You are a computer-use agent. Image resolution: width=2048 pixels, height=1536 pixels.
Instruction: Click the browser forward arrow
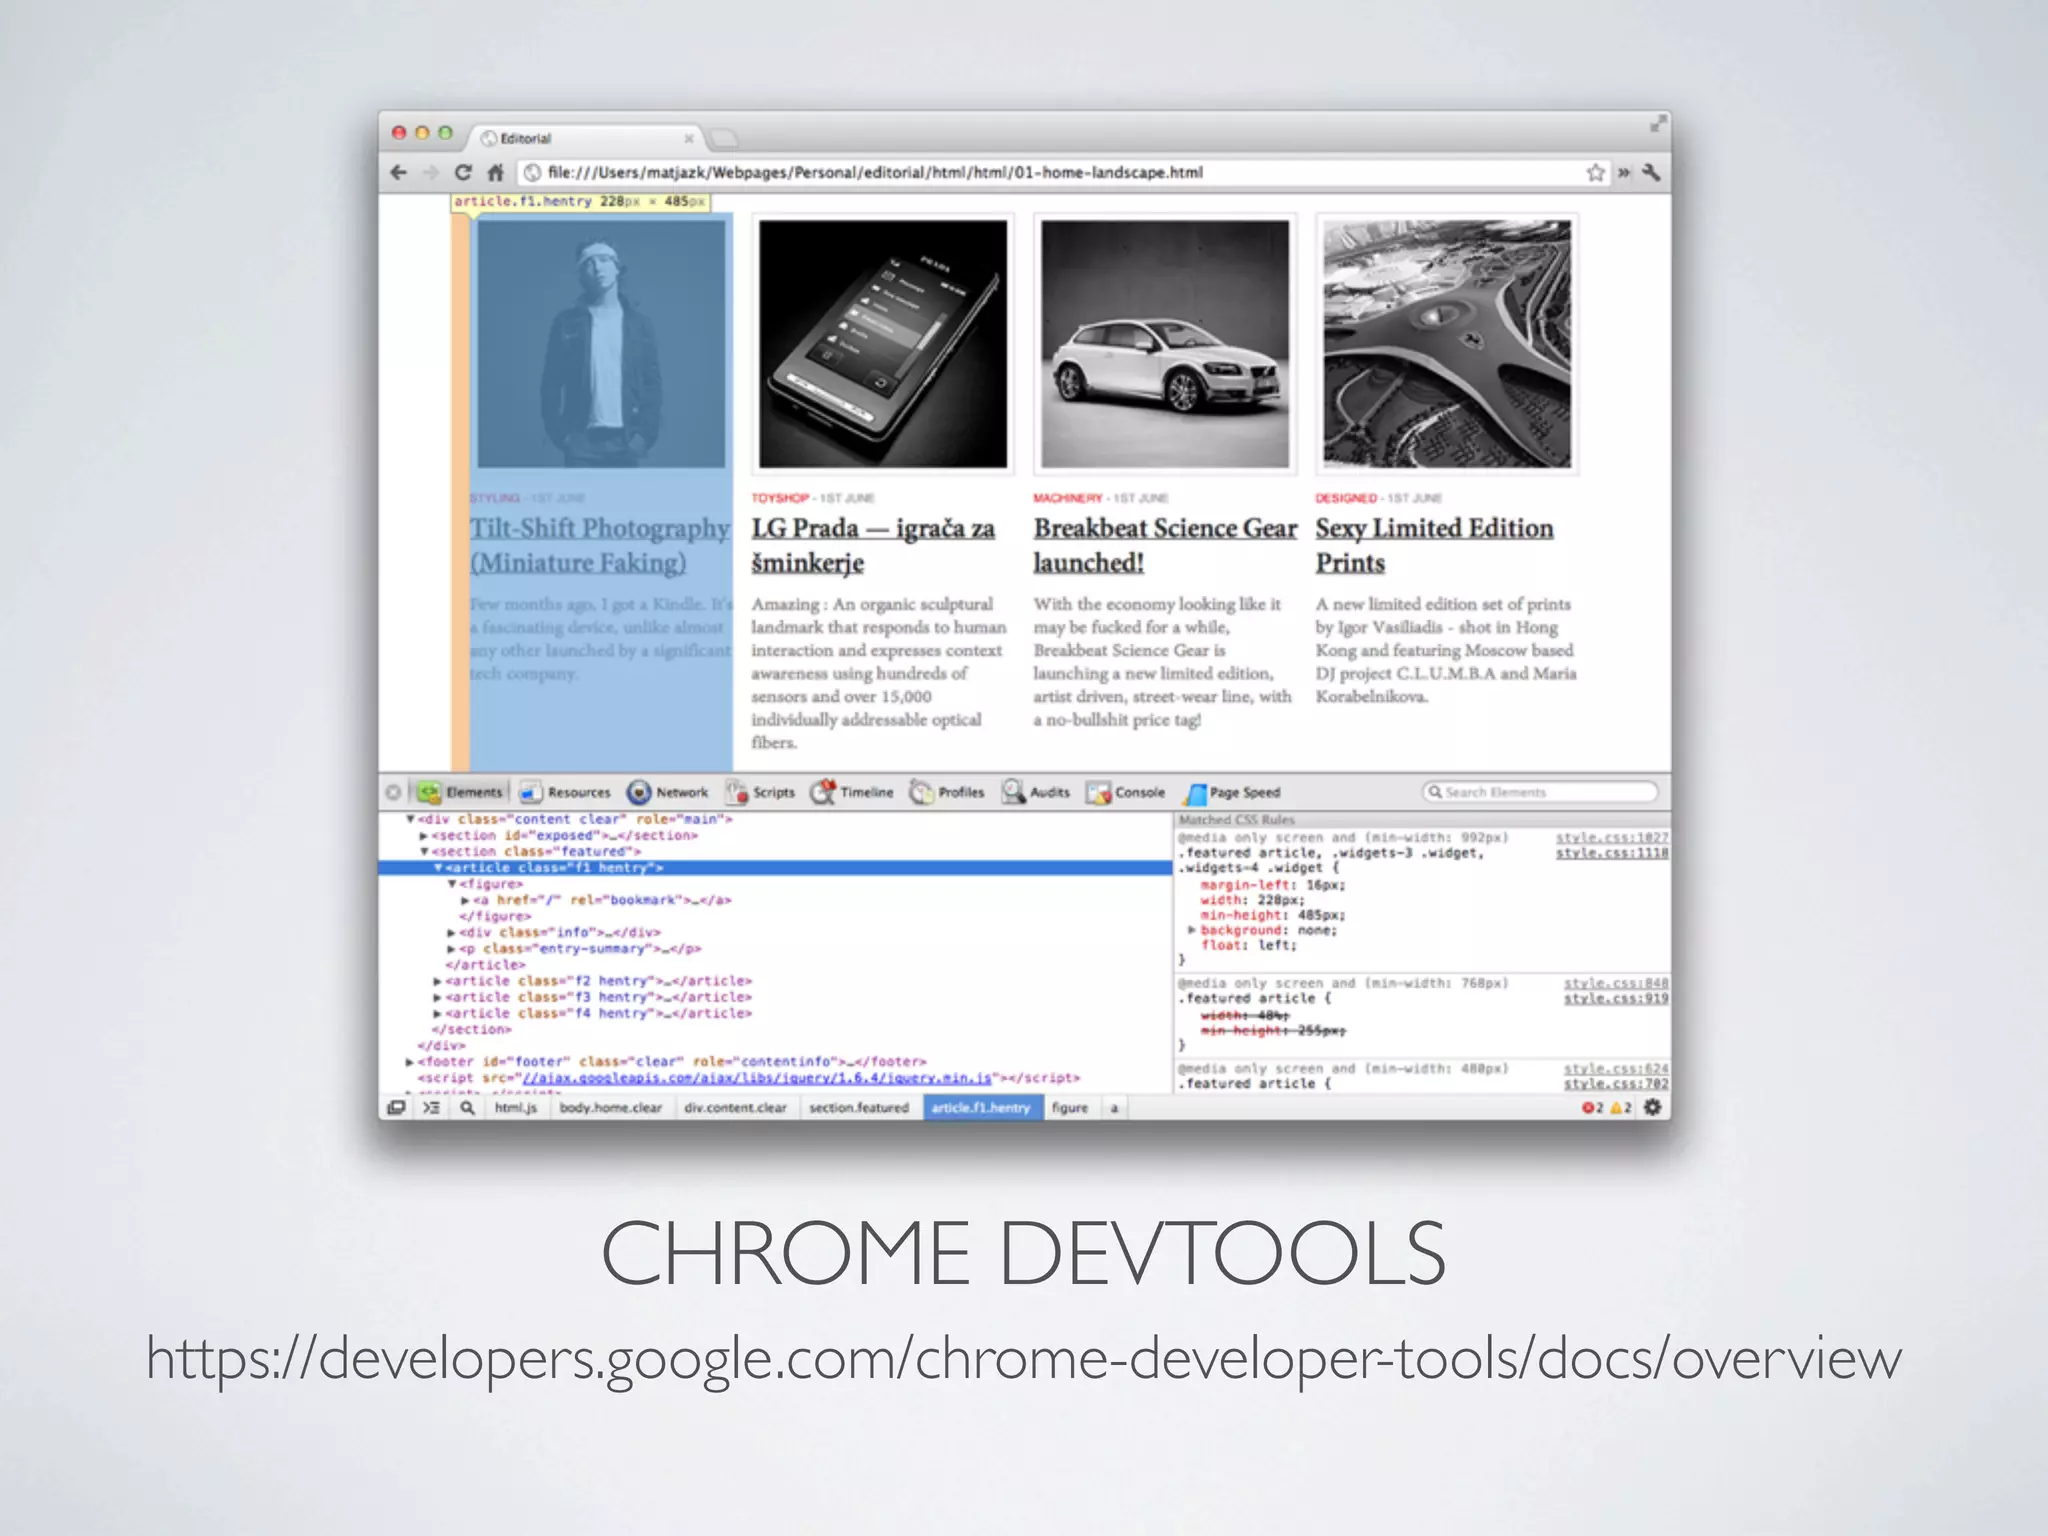[431, 172]
